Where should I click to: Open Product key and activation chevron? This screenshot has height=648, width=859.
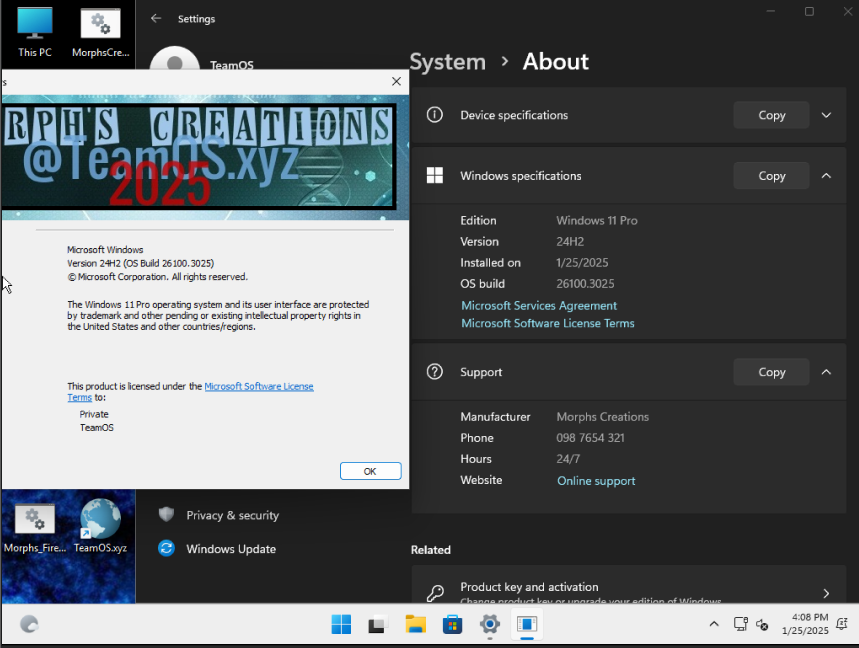(826, 593)
